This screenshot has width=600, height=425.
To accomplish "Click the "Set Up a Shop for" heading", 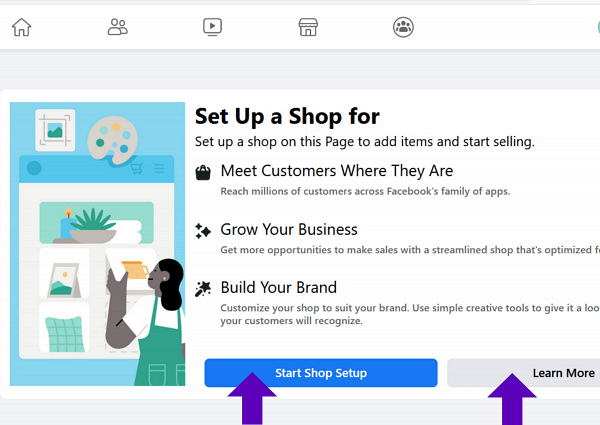I will [x=287, y=116].
